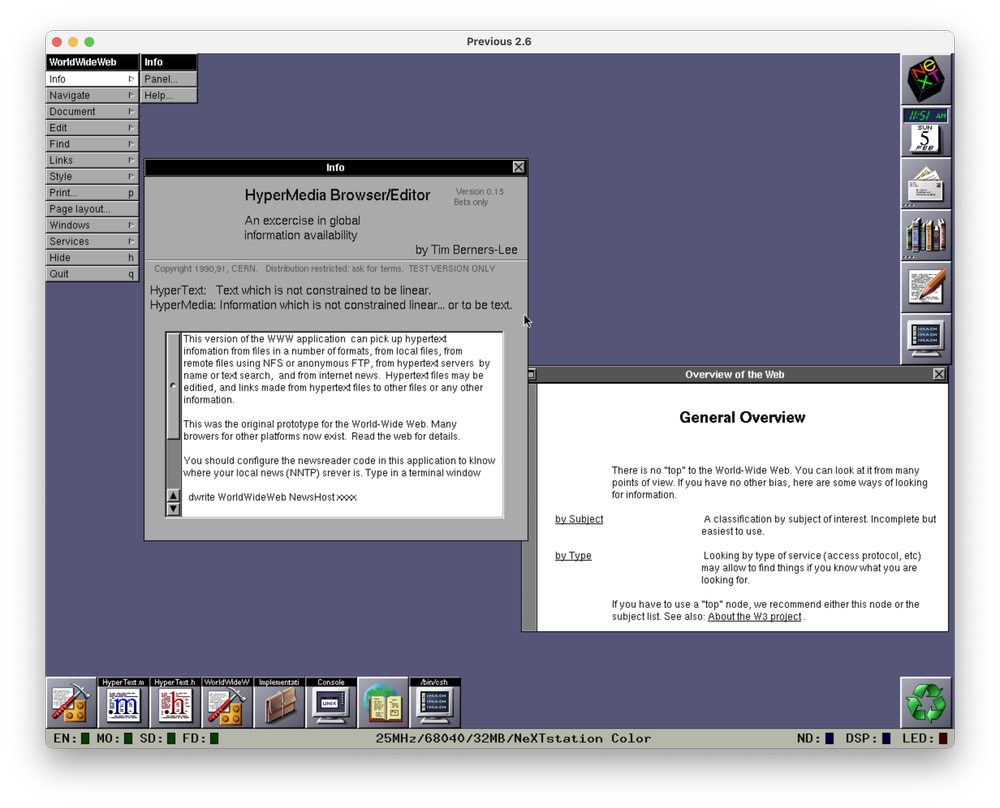Click the 'Overview of the Web' title bar

point(735,374)
